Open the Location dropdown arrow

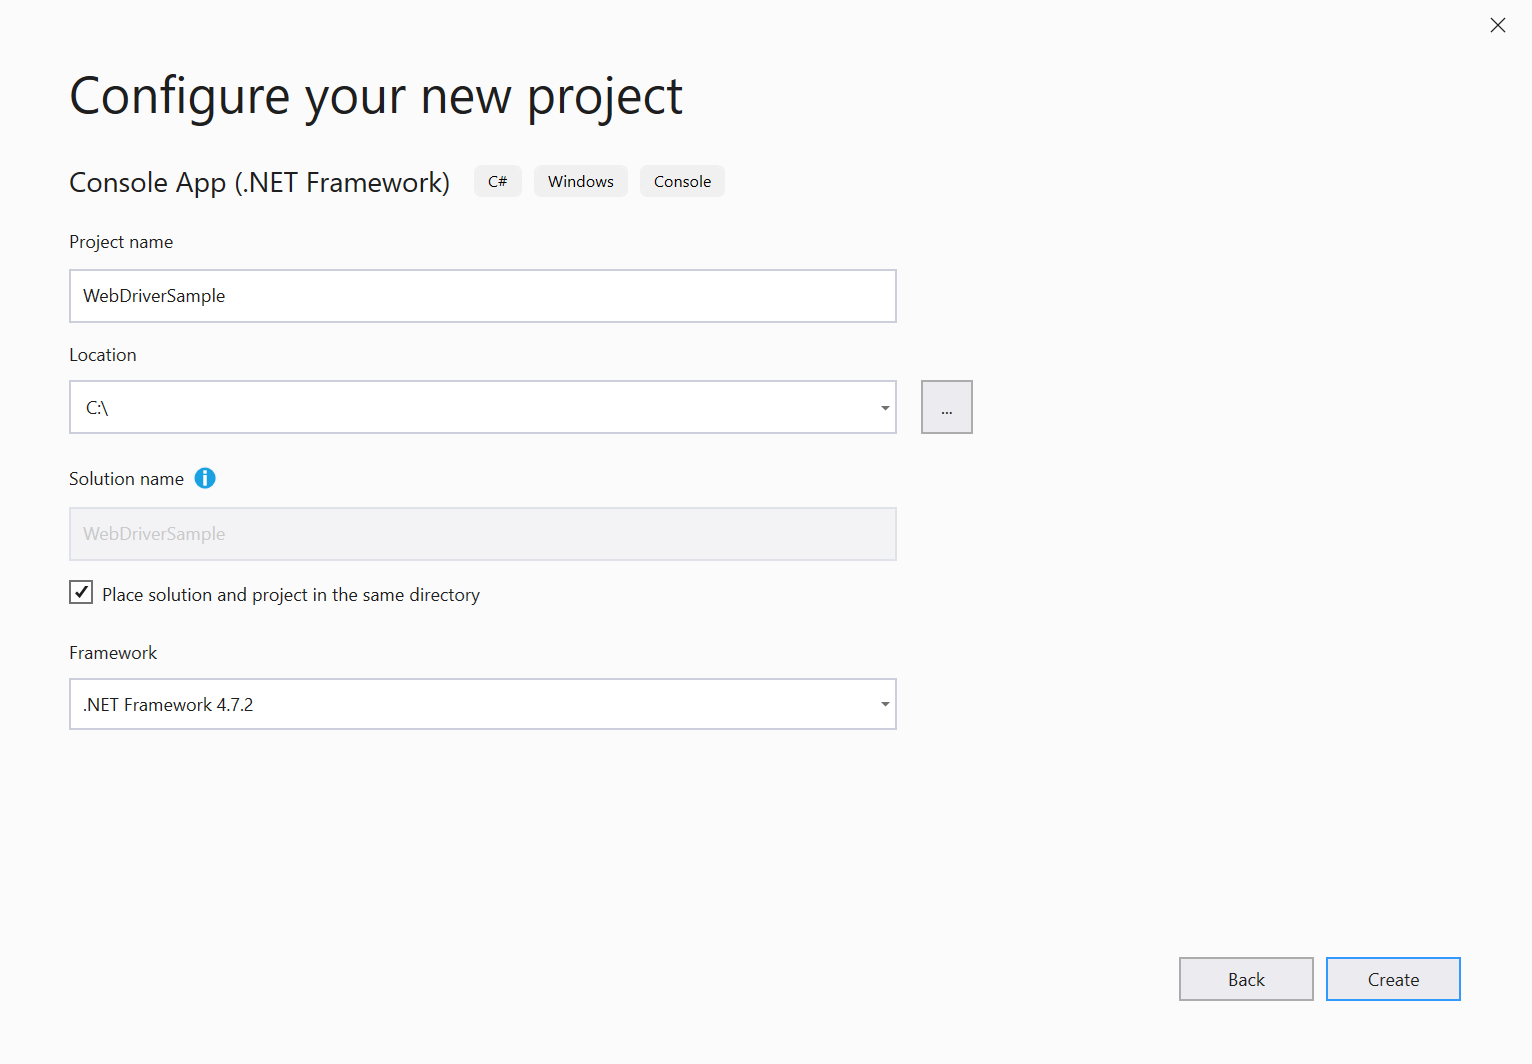[x=884, y=407]
